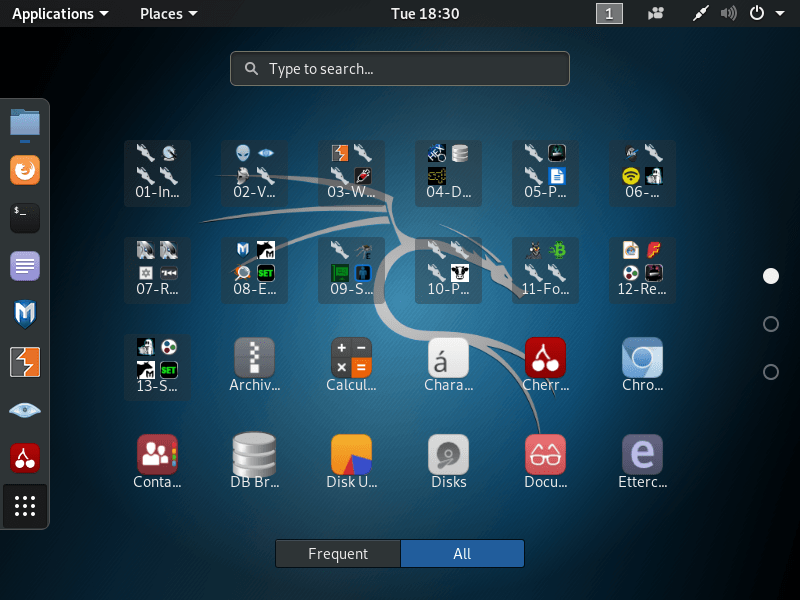
Task: Open CherryTree from the dock
Action: pos(24,458)
